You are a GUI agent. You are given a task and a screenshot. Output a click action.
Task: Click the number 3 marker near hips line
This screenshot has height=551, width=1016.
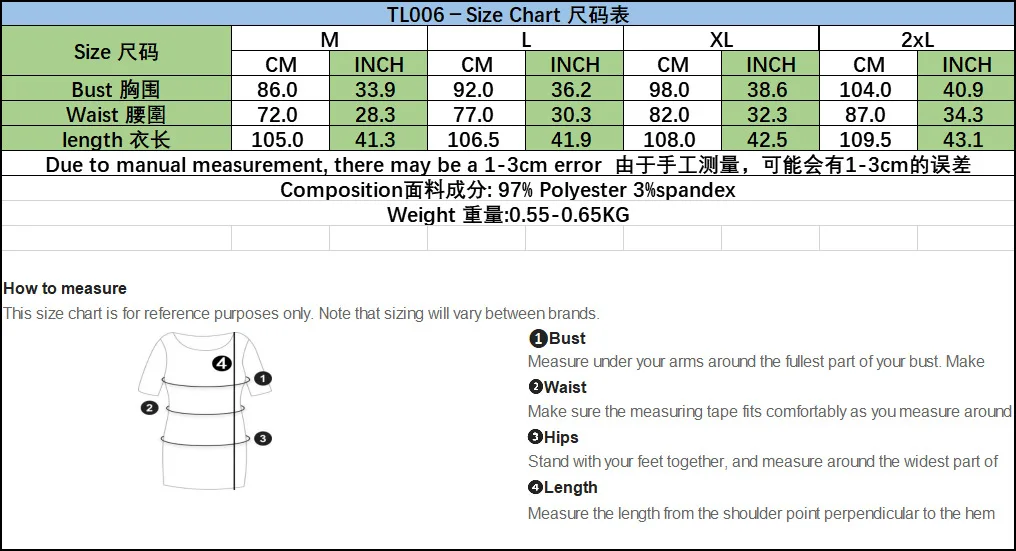[x=262, y=438]
